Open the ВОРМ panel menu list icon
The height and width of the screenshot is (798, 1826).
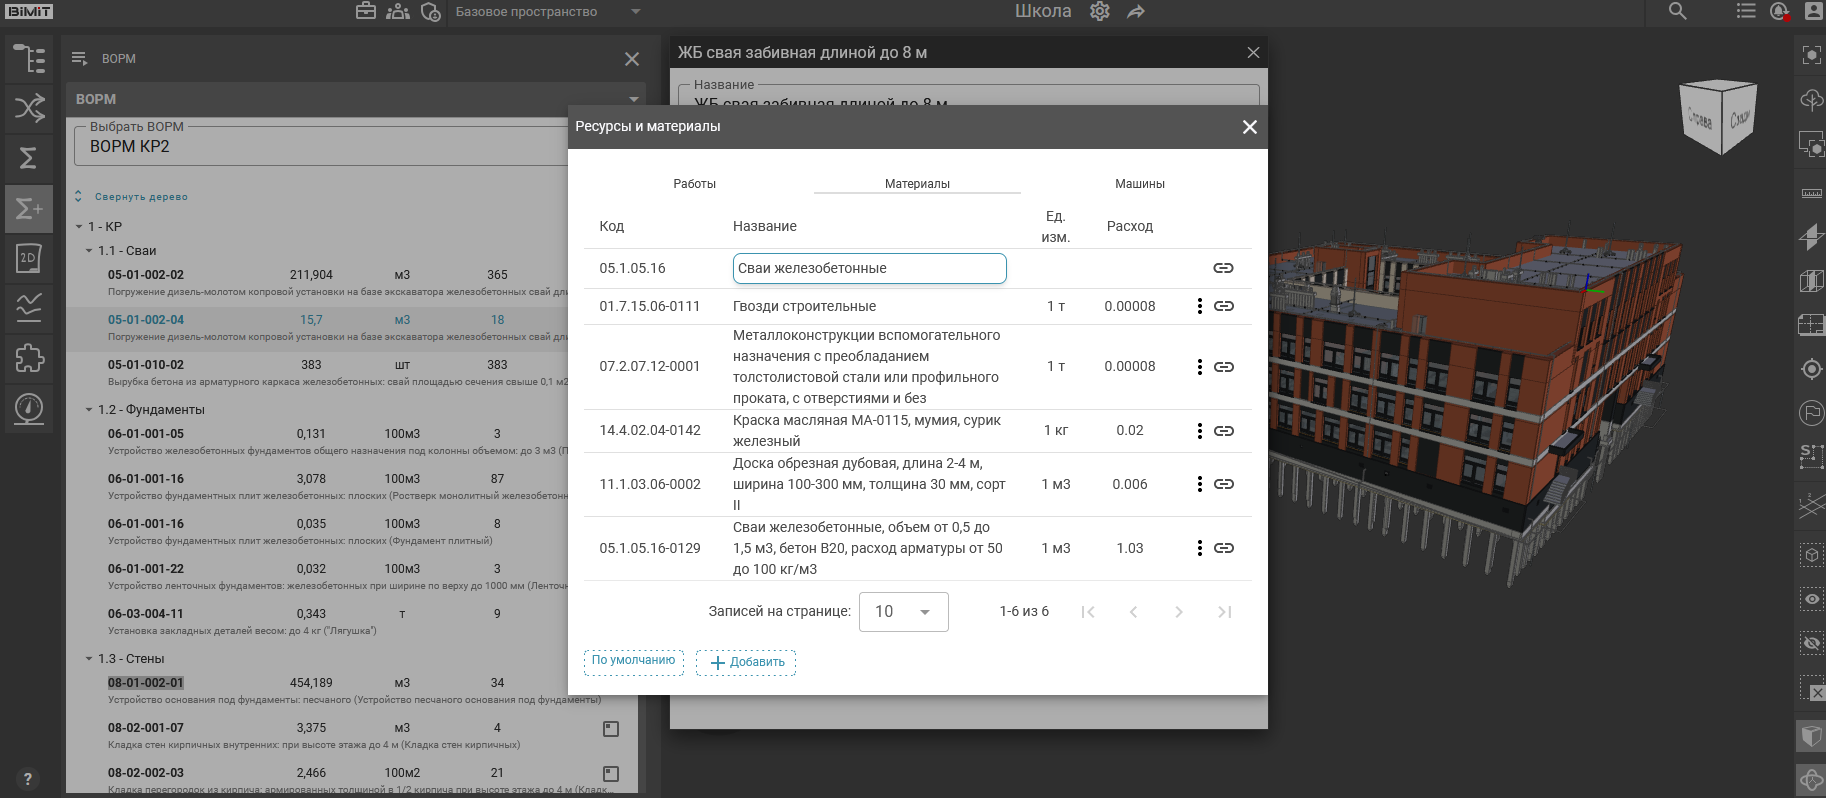[x=80, y=59]
